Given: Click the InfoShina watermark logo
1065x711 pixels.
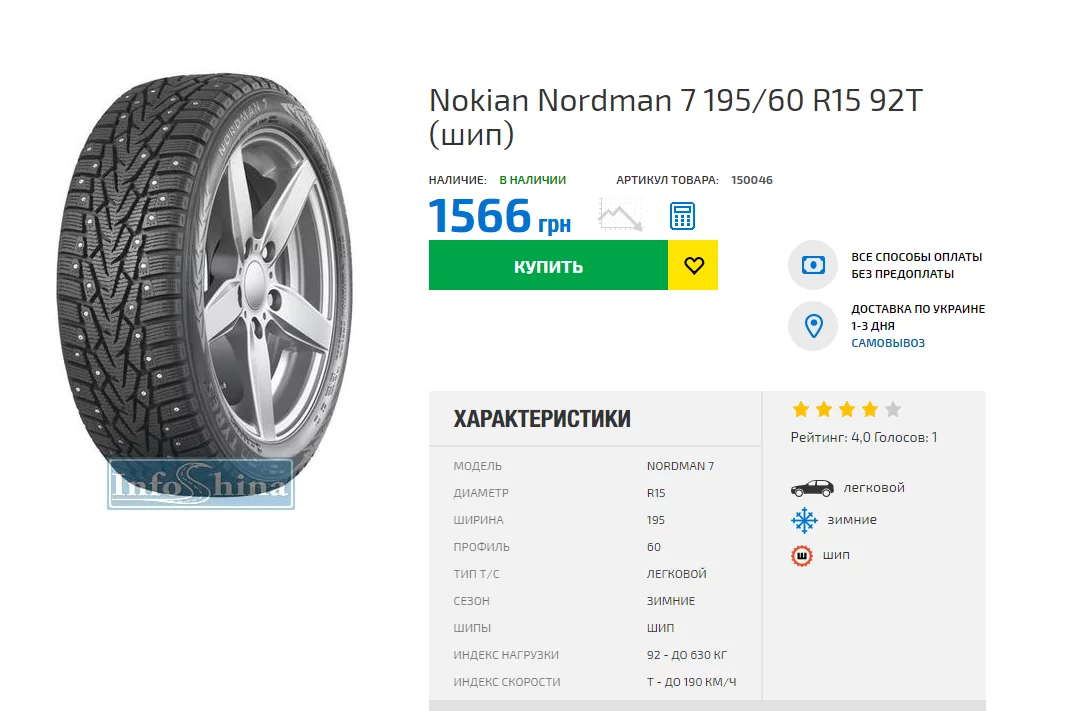Looking at the screenshot, I should (x=200, y=485).
